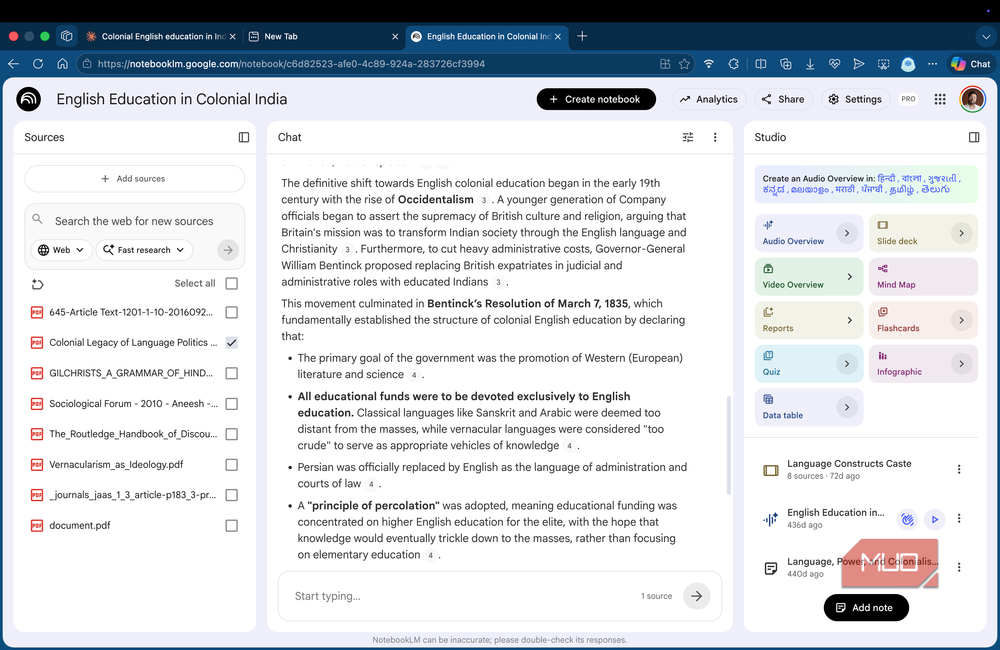The image size is (1000, 650).
Task: Toggle Select all sources checkbox
Action: [x=232, y=283]
